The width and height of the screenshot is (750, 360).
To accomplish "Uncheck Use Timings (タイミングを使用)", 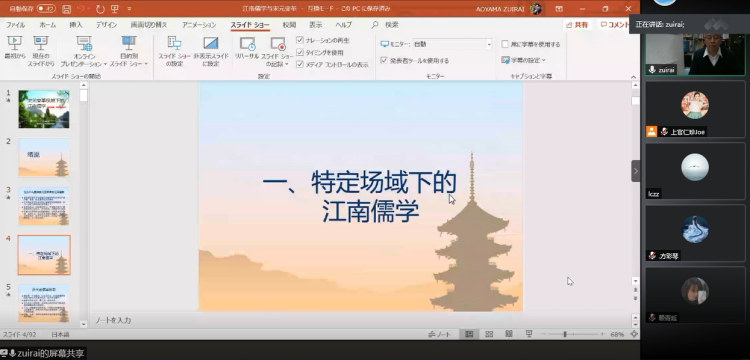I will [x=300, y=52].
